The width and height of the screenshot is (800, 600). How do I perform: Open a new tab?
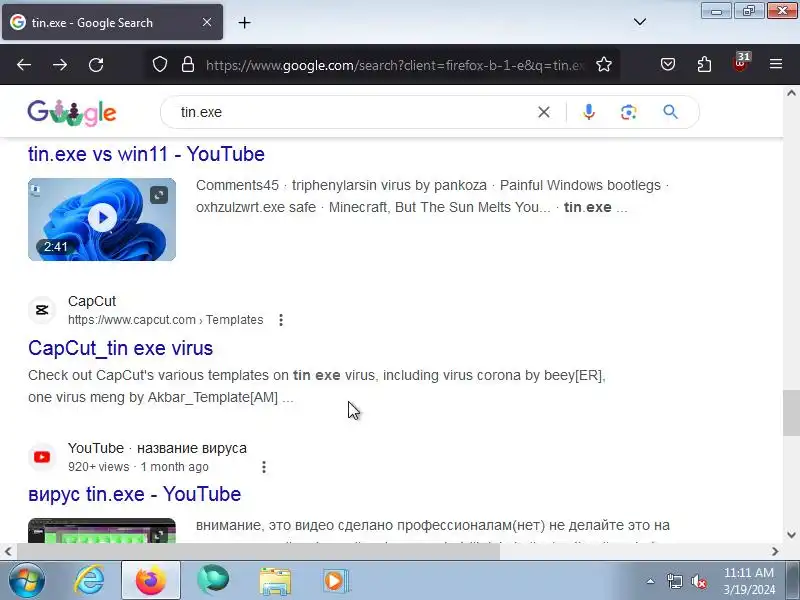click(x=244, y=22)
